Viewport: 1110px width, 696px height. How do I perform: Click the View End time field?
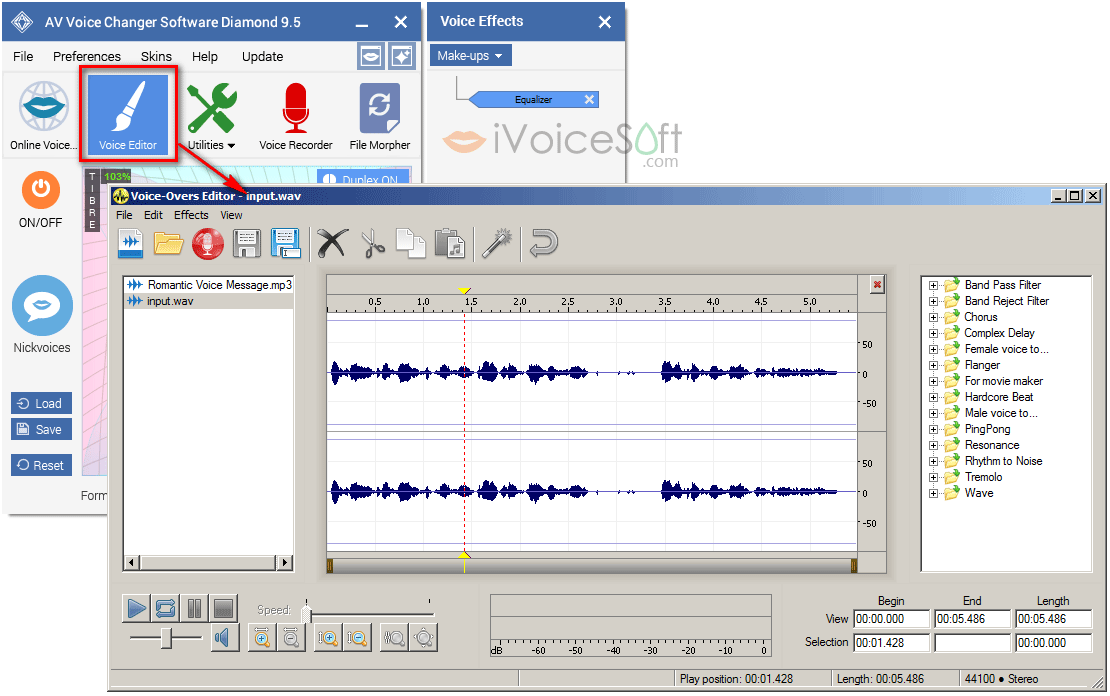[x=972, y=619]
